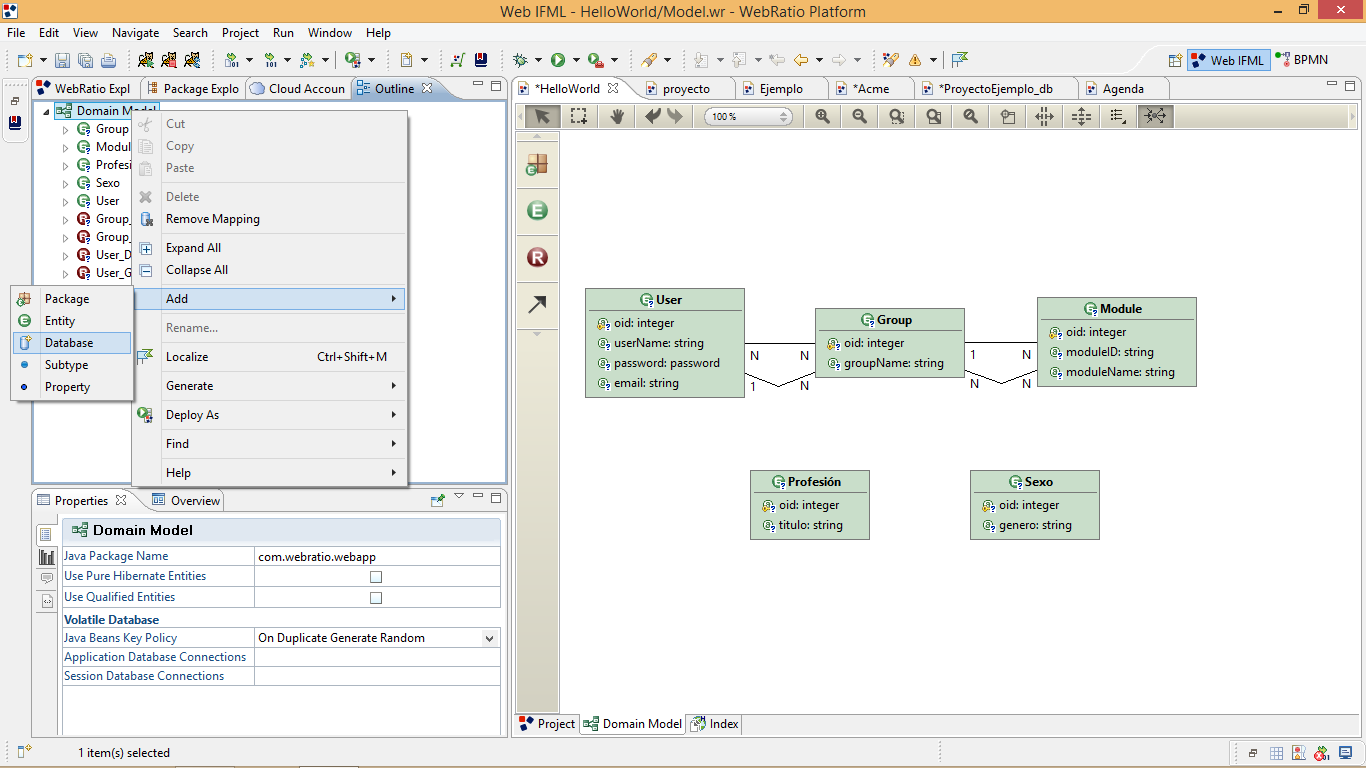Select Remove Mapping in context menu
Image resolution: width=1366 pixels, height=768 pixels.
pyautogui.click(x=270, y=219)
